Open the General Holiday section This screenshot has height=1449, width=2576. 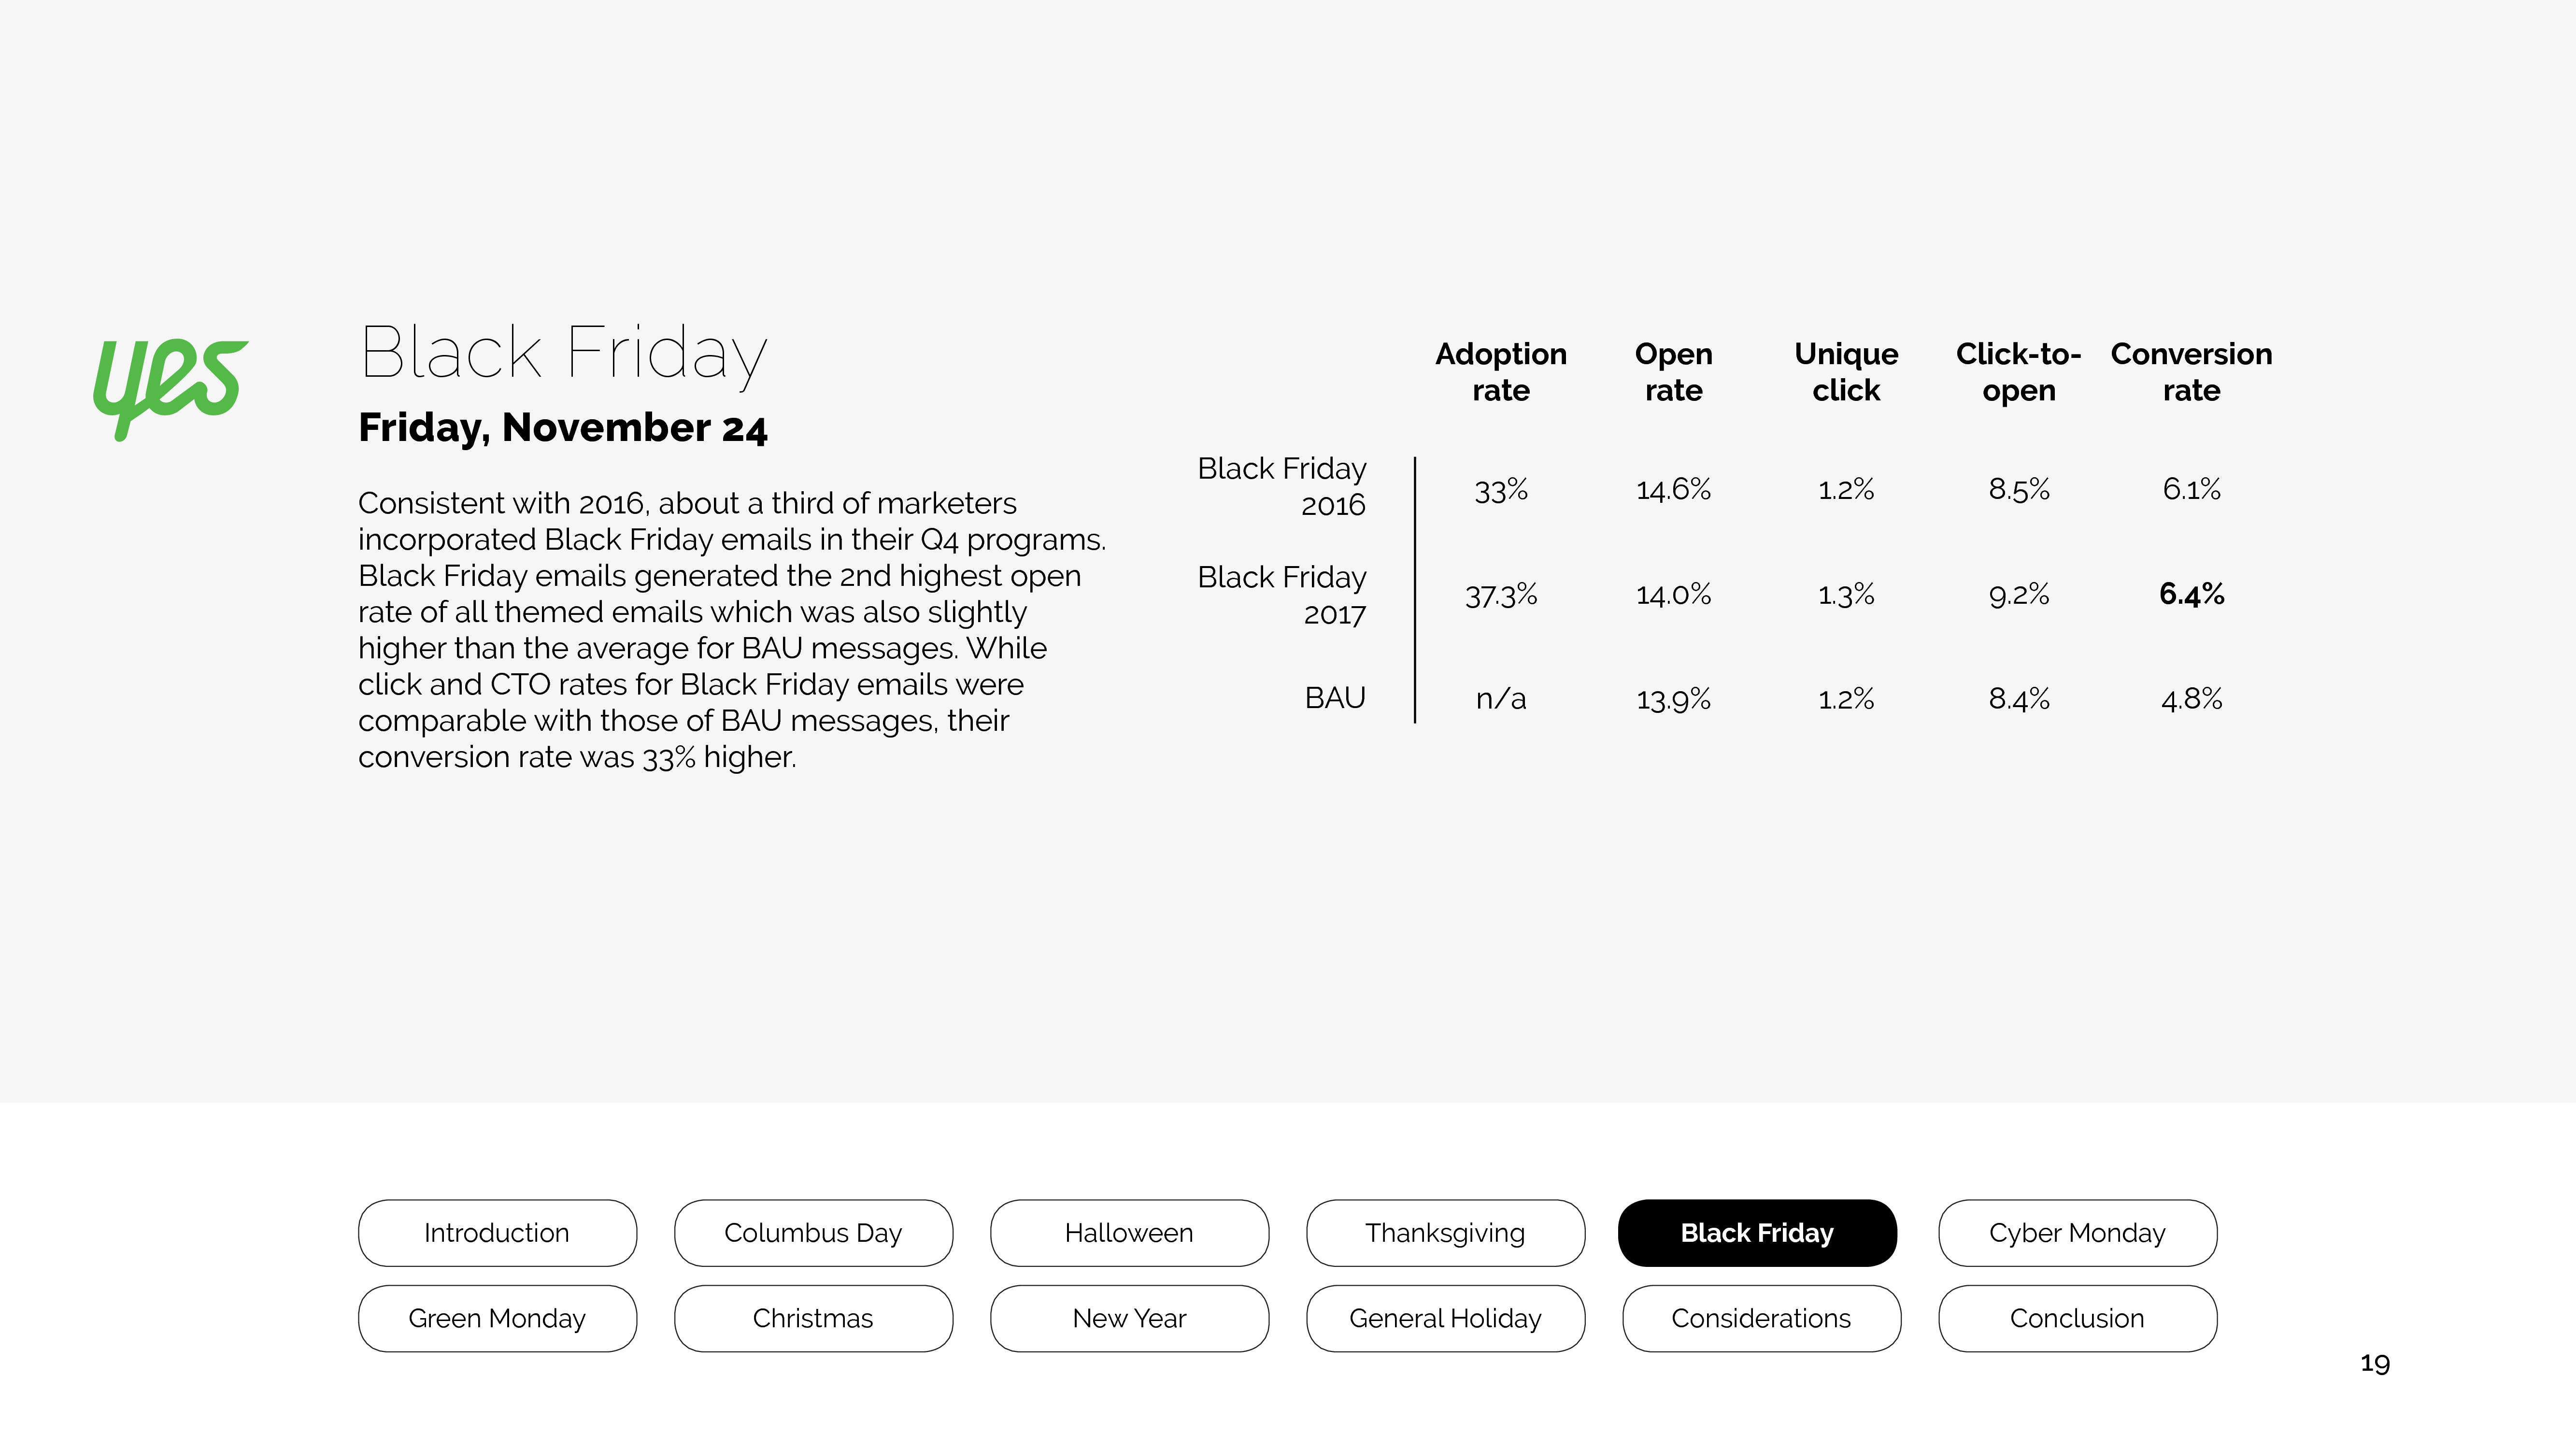pos(1445,1318)
